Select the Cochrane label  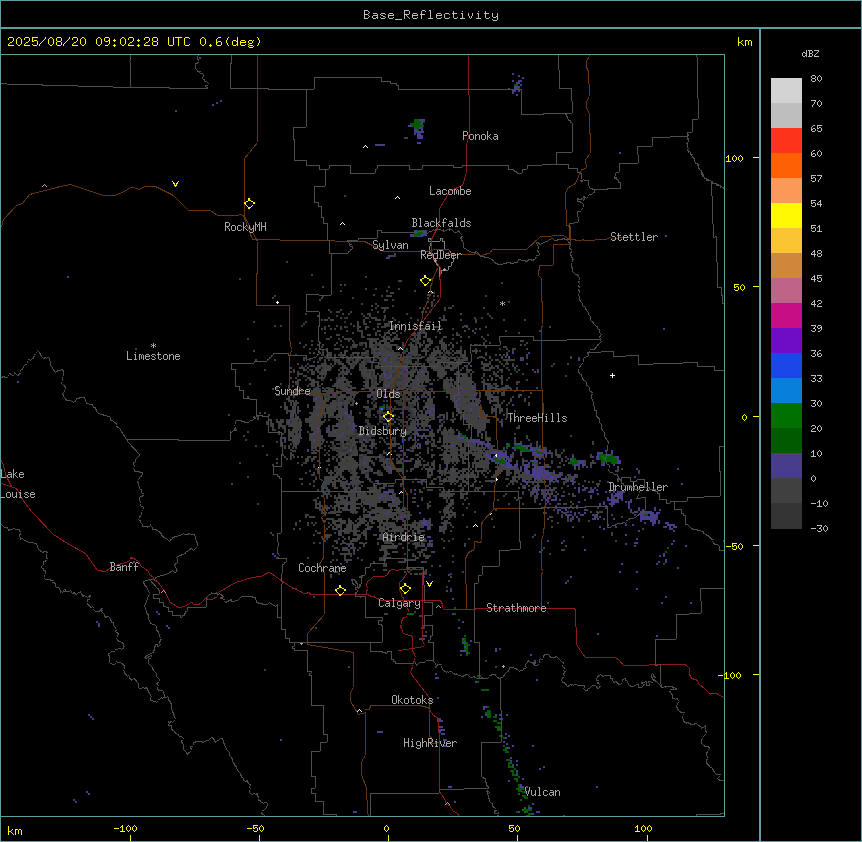coord(322,568)
